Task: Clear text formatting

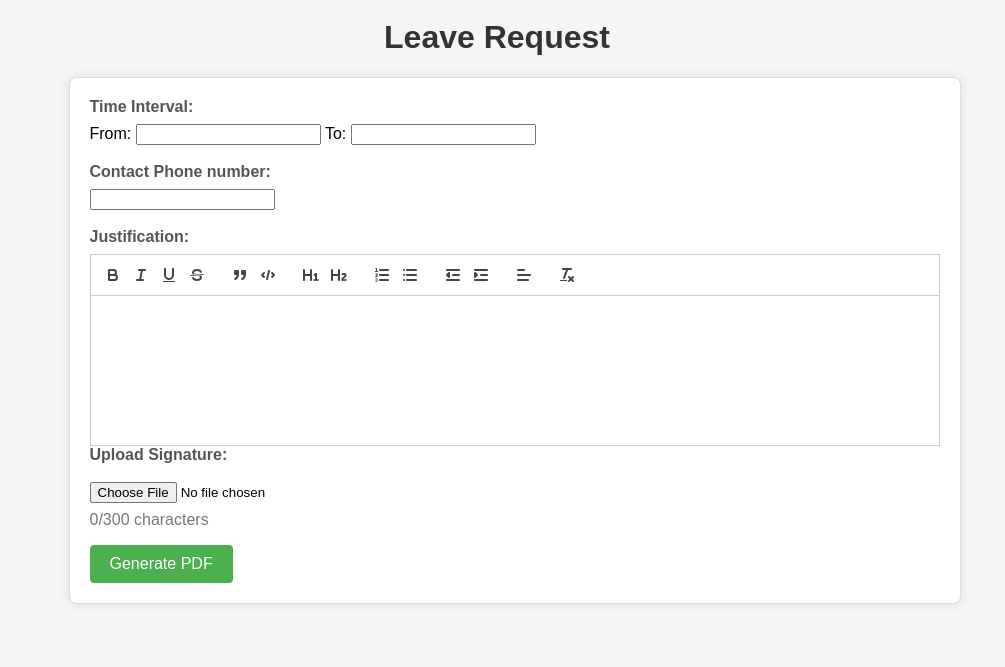Action: pos(567,275)
